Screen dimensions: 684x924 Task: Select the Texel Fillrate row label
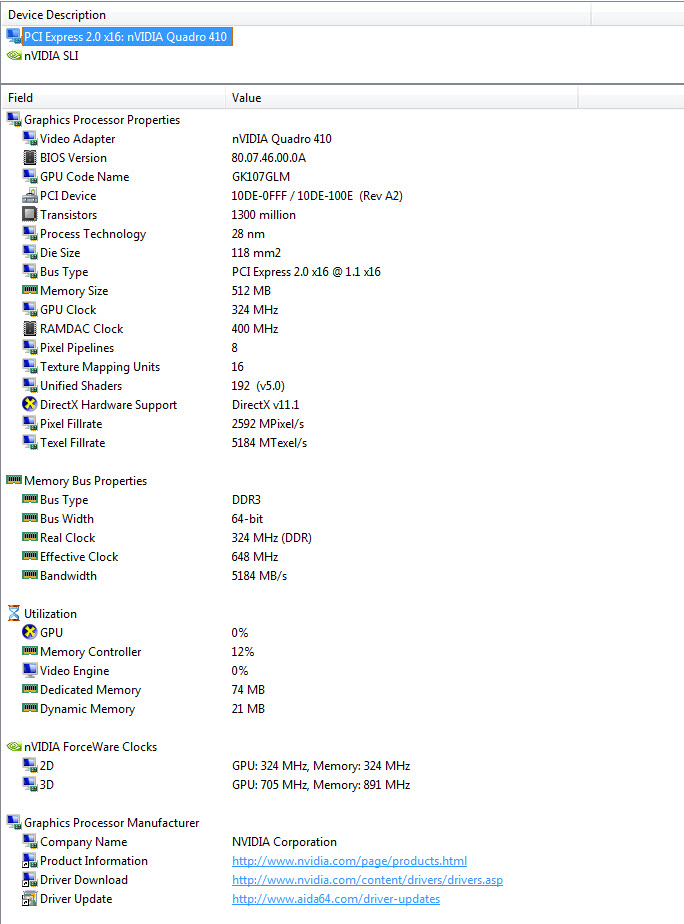click(x=72, y=443)
